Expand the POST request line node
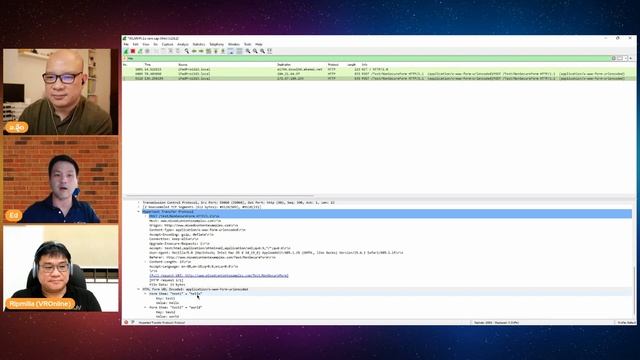The width and height of the screenshot is (640, 360). click(x=145, y=216)
